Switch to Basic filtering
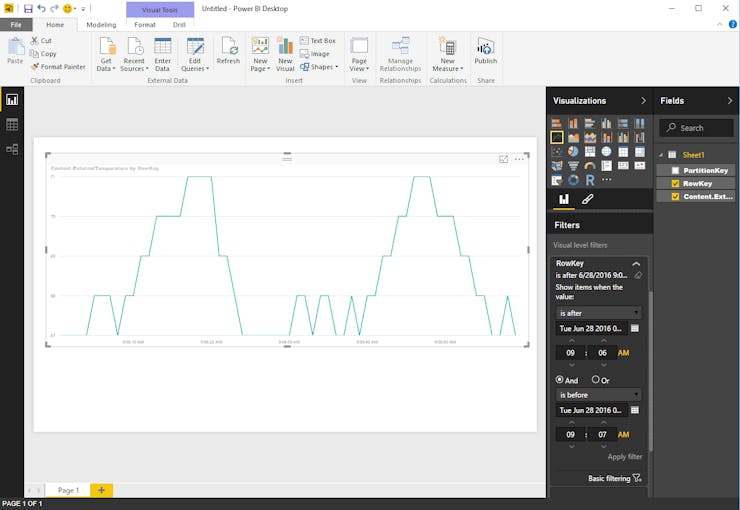740x510 pixels. pyautogui.click(x=614, y=478)
